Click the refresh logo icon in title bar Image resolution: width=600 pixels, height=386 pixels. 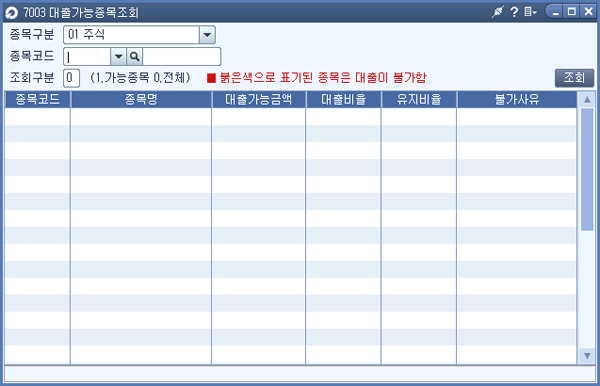coord(11,13)
